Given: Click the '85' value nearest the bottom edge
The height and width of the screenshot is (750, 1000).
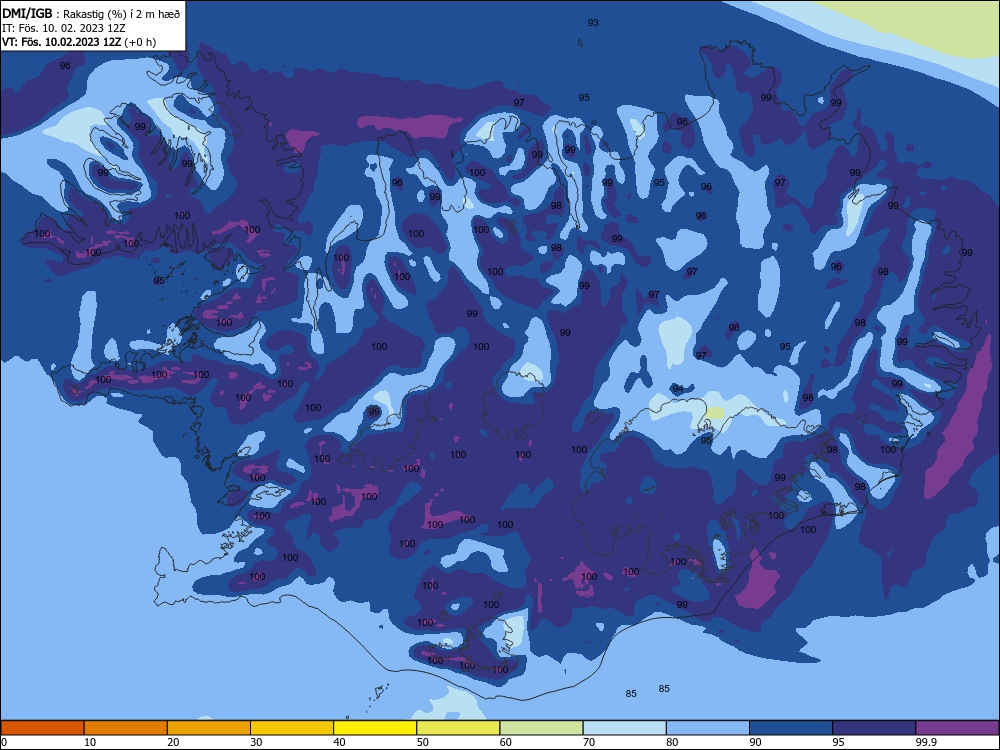Looking at the screenshot, I should 631,693.
